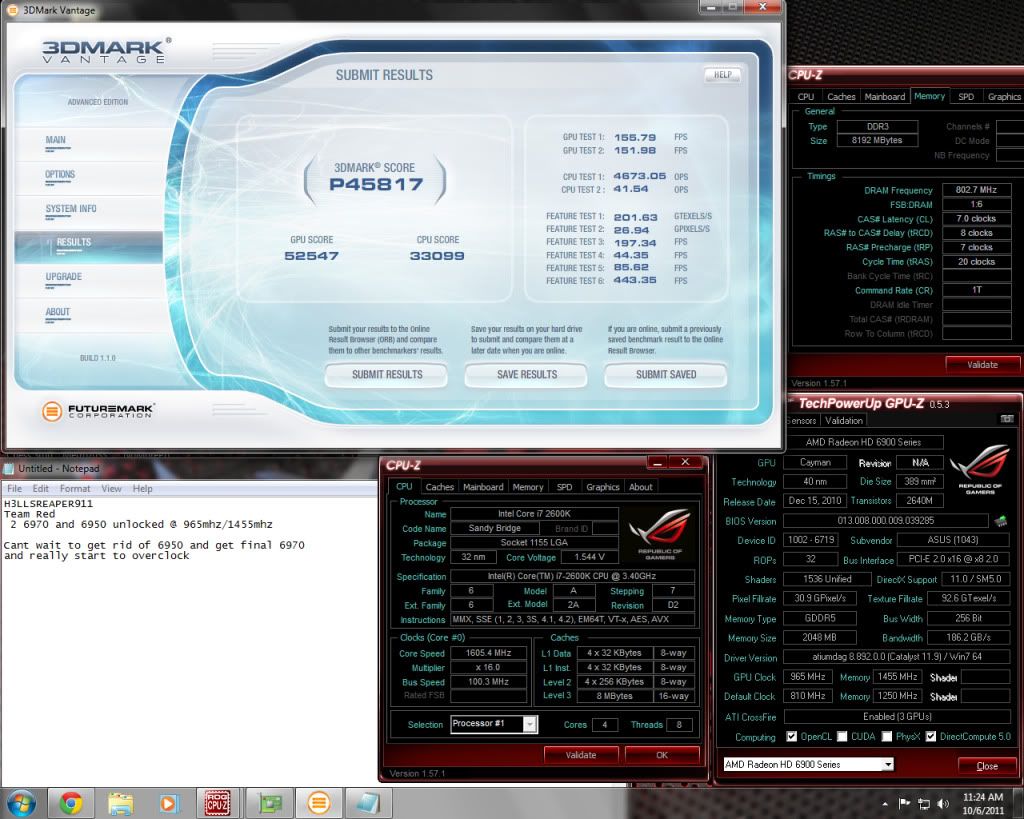Switch to Memory tab in front CPU-Z
Viewport: 1024px width, 819px height.
pos(528,487)
